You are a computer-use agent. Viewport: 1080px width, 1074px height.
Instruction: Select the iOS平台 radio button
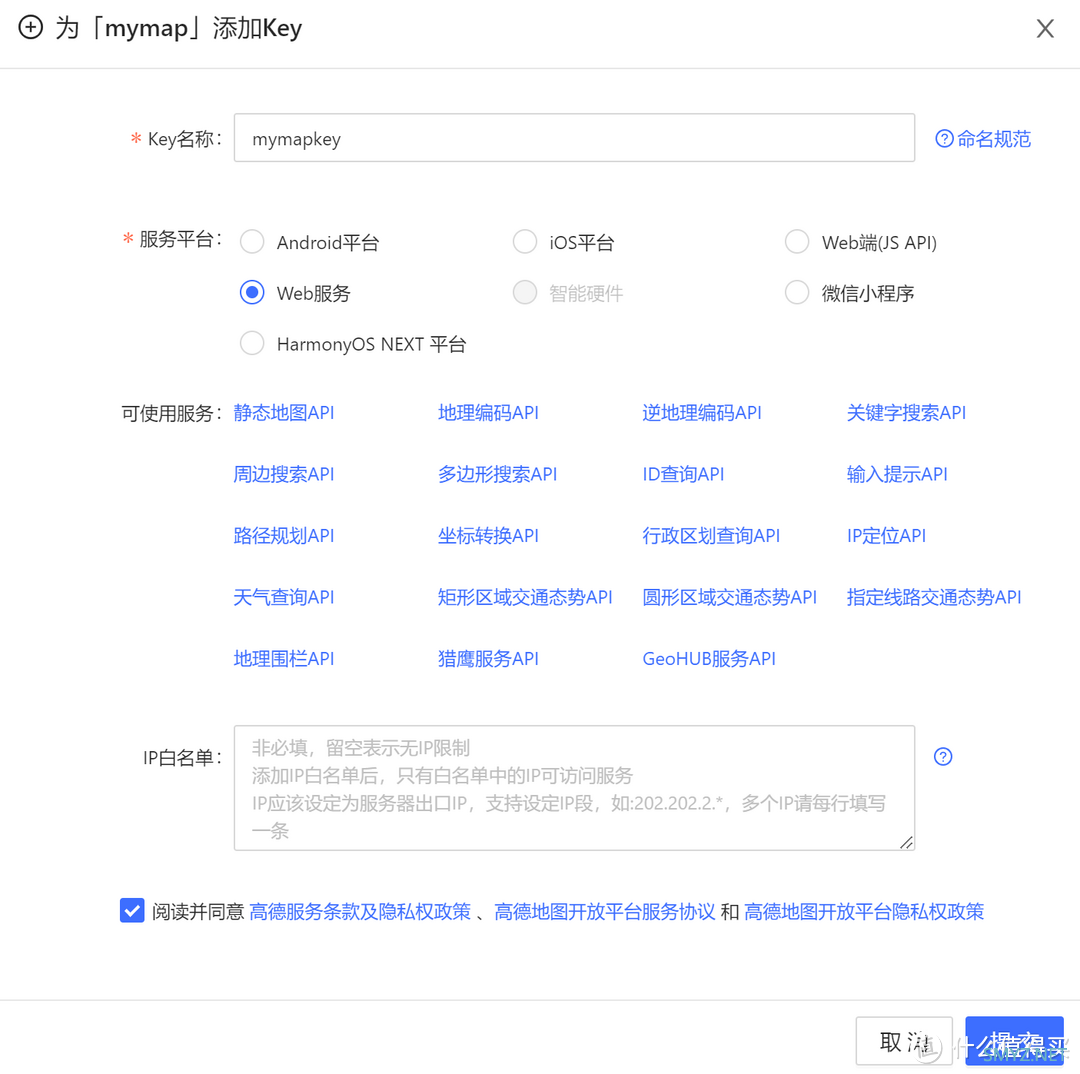pyautogui.click(x=525, y=242)
